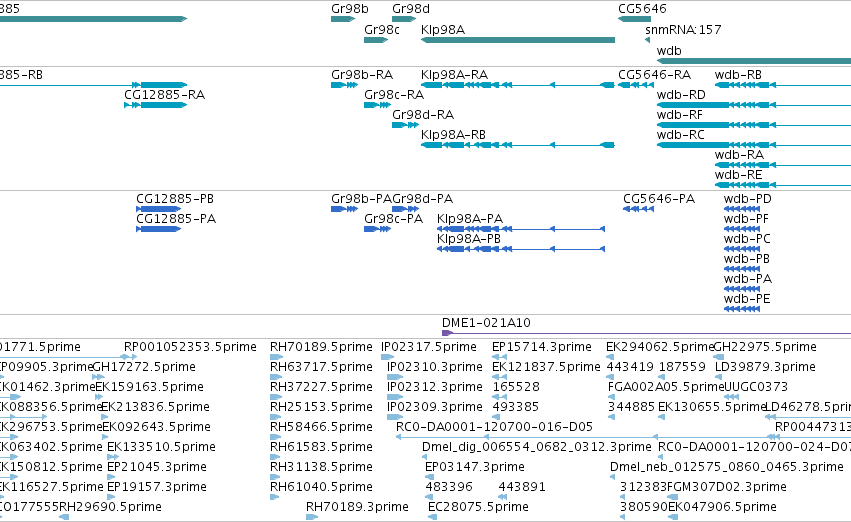Click the CG5646-RA transcript label
851x522 pixels.
[654, 75]
